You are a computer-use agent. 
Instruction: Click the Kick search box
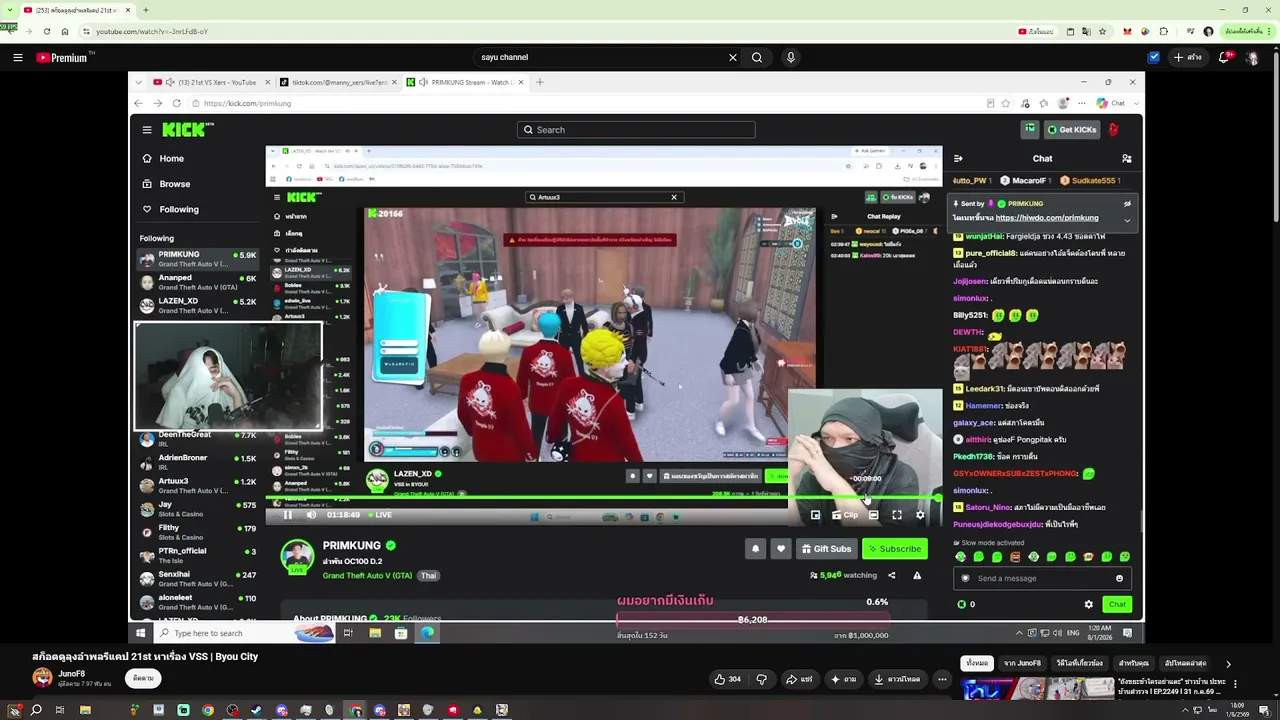click(636, 130)
